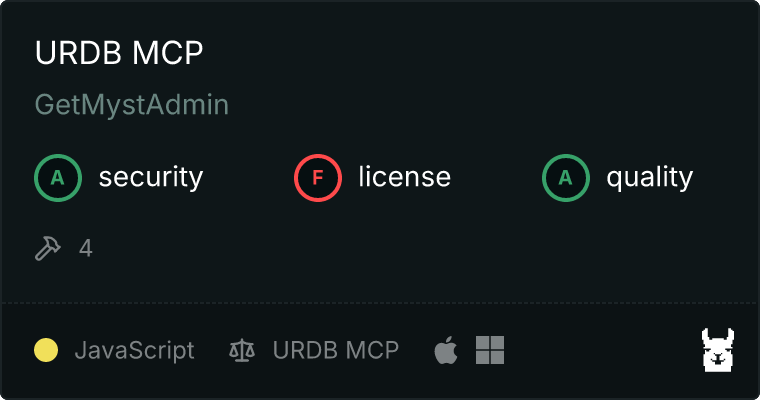Click the tool count number 4
Viewport: 760px width, 400px height.
86,249
